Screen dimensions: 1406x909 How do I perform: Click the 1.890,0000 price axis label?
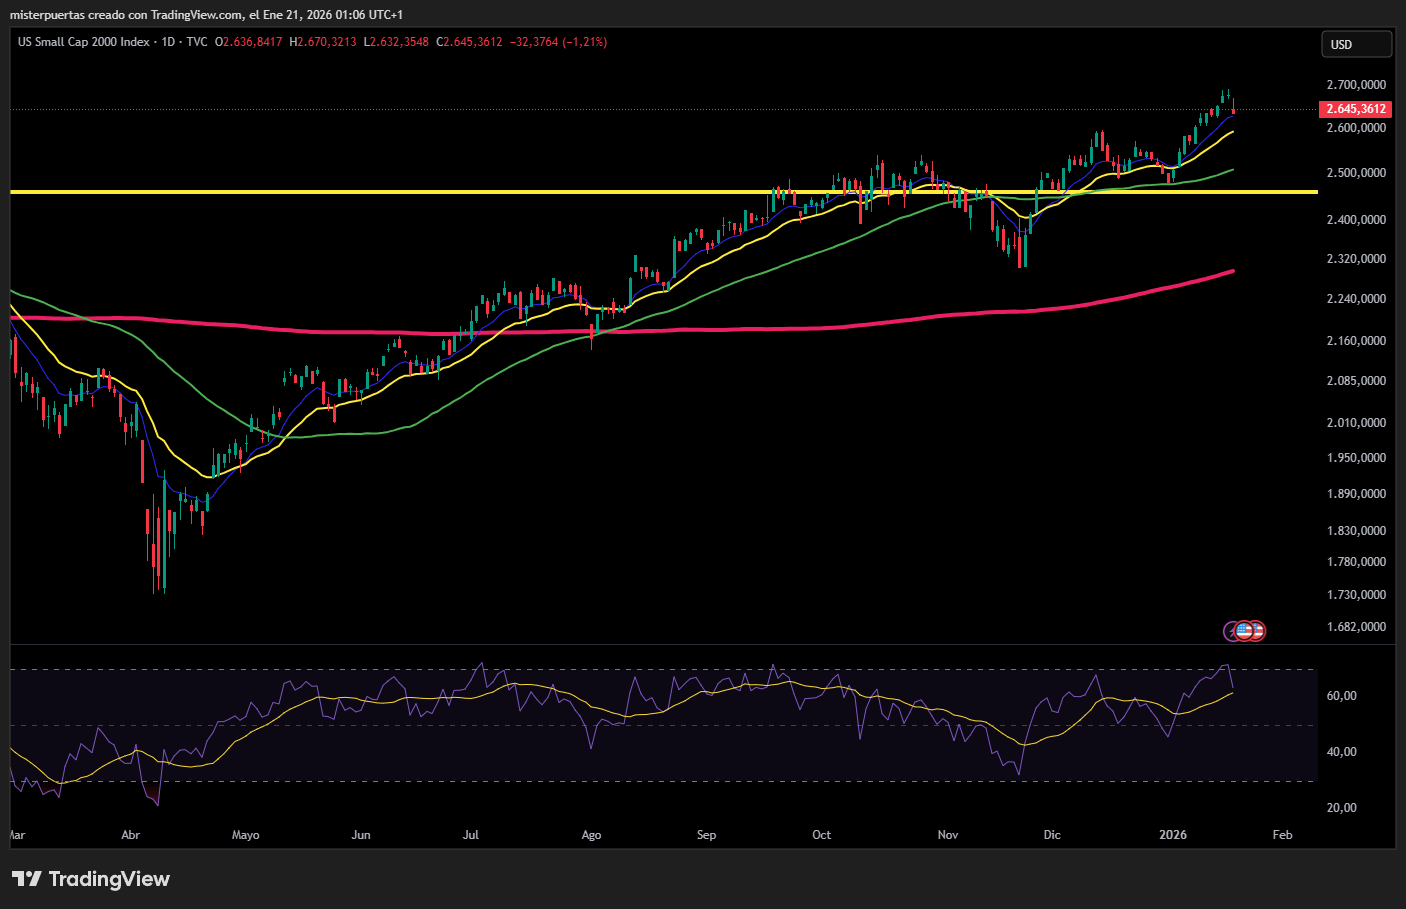1356,494
